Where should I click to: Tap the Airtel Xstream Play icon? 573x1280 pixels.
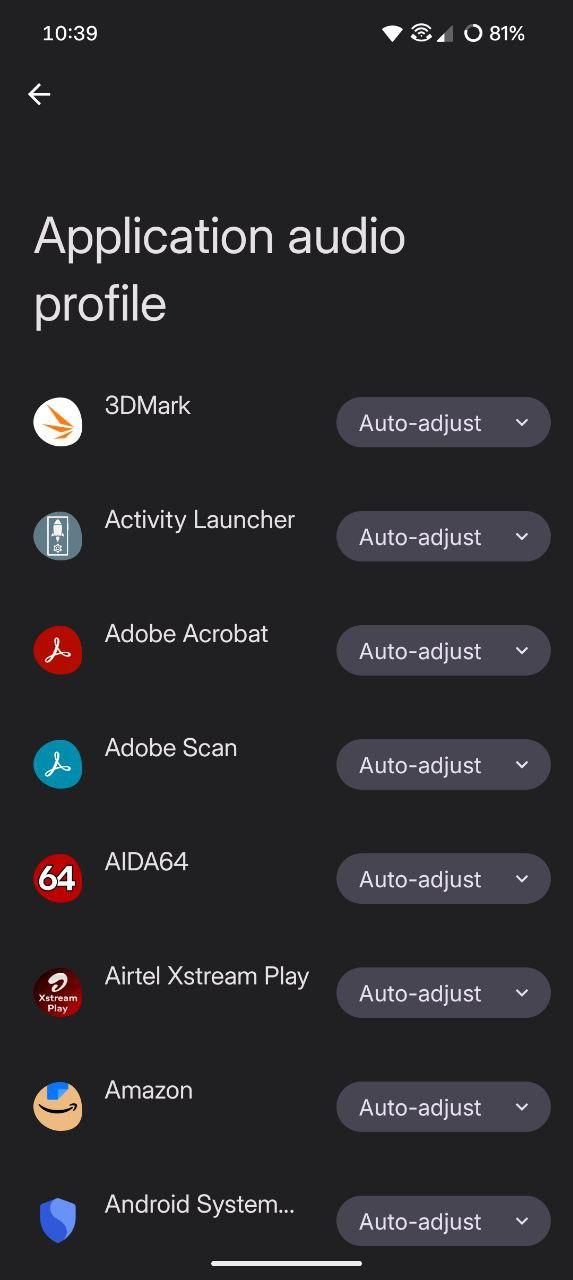(x=58, y=992)
